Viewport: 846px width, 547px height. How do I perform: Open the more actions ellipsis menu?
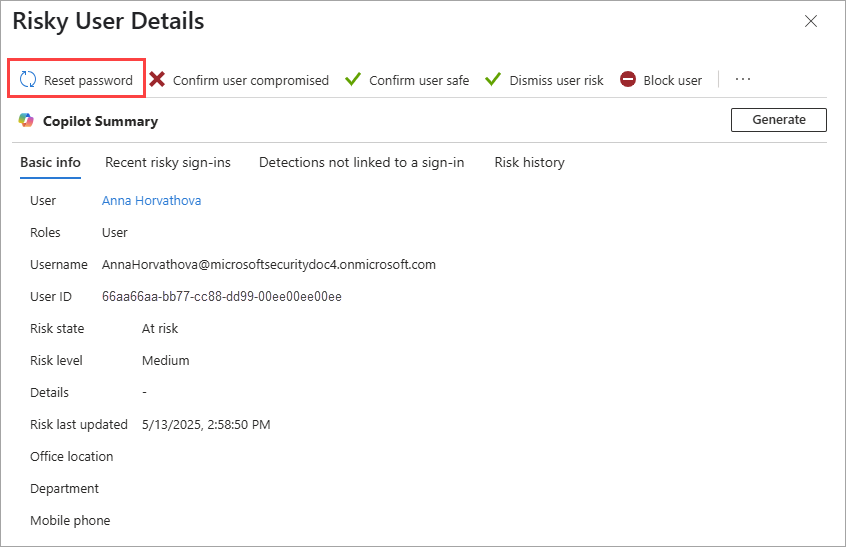tap(742, 80)
